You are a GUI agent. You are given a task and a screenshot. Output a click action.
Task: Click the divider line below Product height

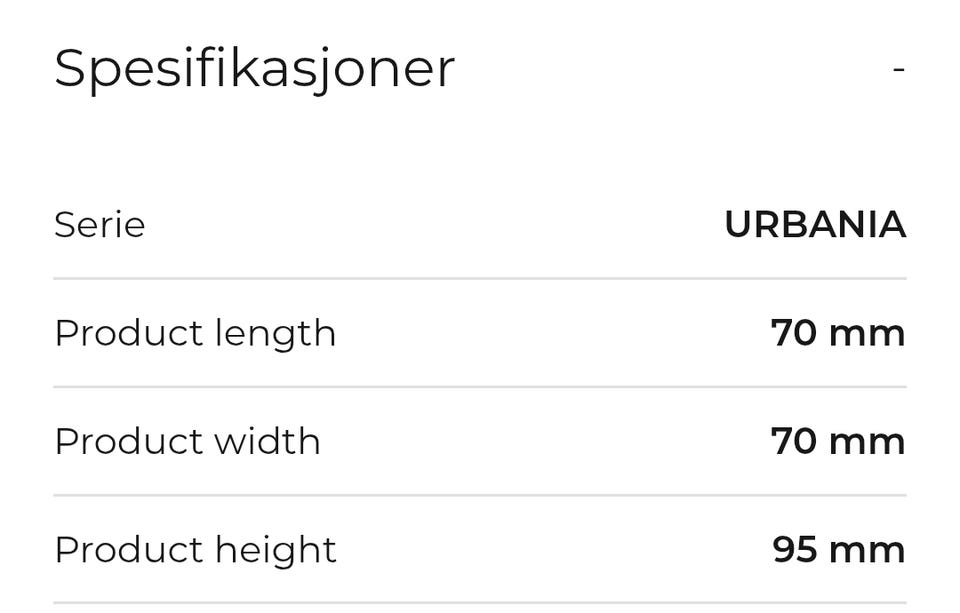pos(480,603)
